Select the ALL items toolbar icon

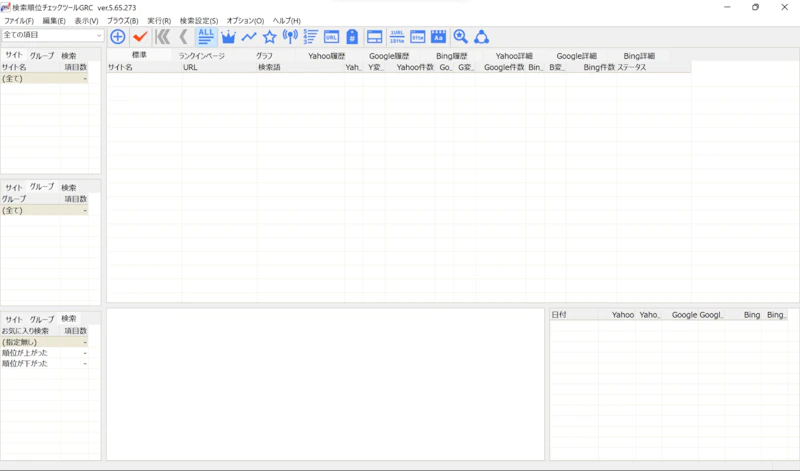[206, 37]
